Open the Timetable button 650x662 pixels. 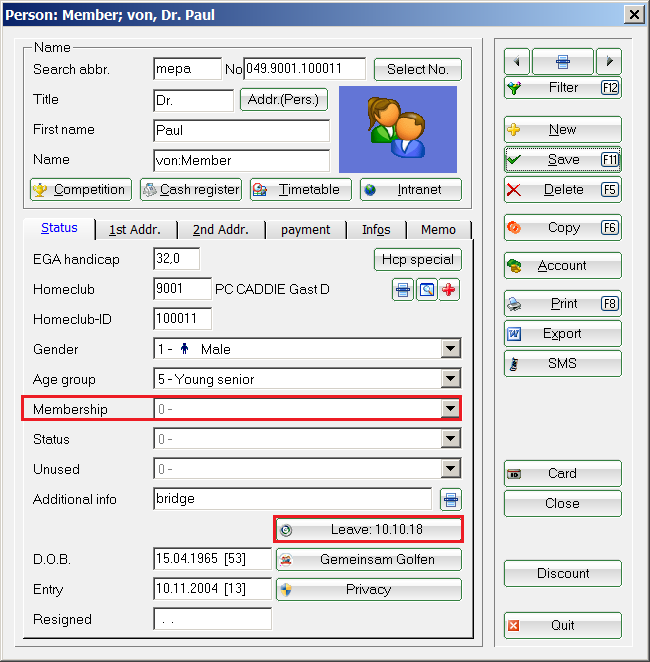point(301,190)
